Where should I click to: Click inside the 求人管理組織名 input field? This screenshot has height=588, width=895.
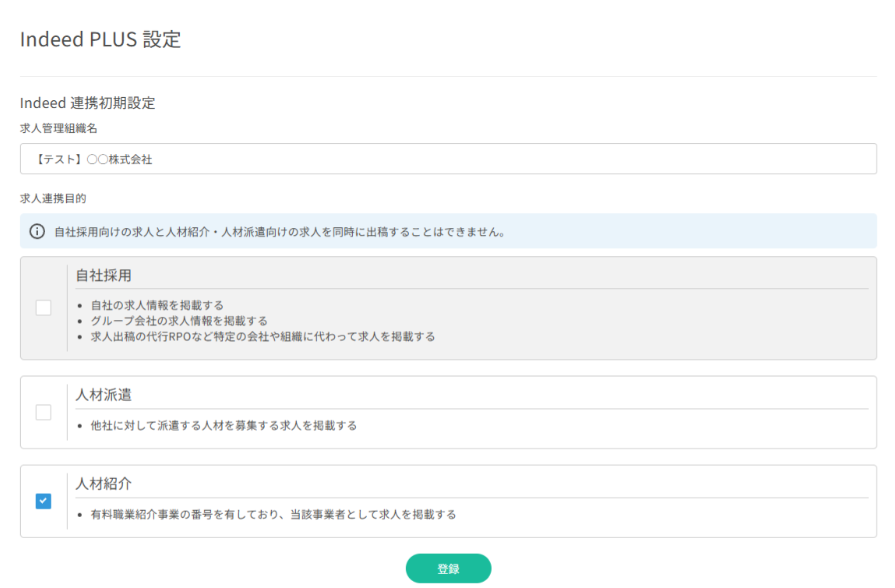tap(447, 159)
